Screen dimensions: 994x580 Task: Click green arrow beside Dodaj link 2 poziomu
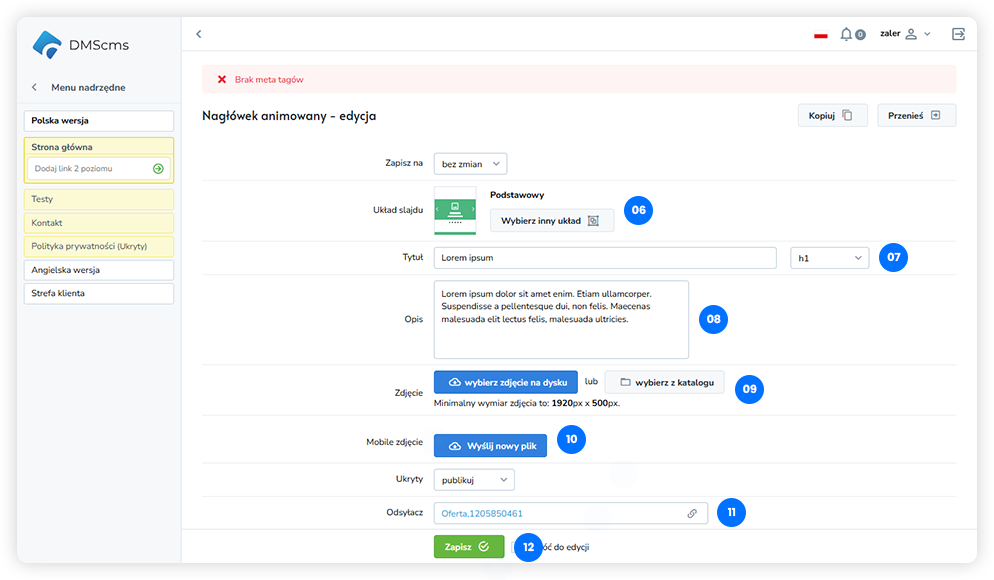pos(158,169)
